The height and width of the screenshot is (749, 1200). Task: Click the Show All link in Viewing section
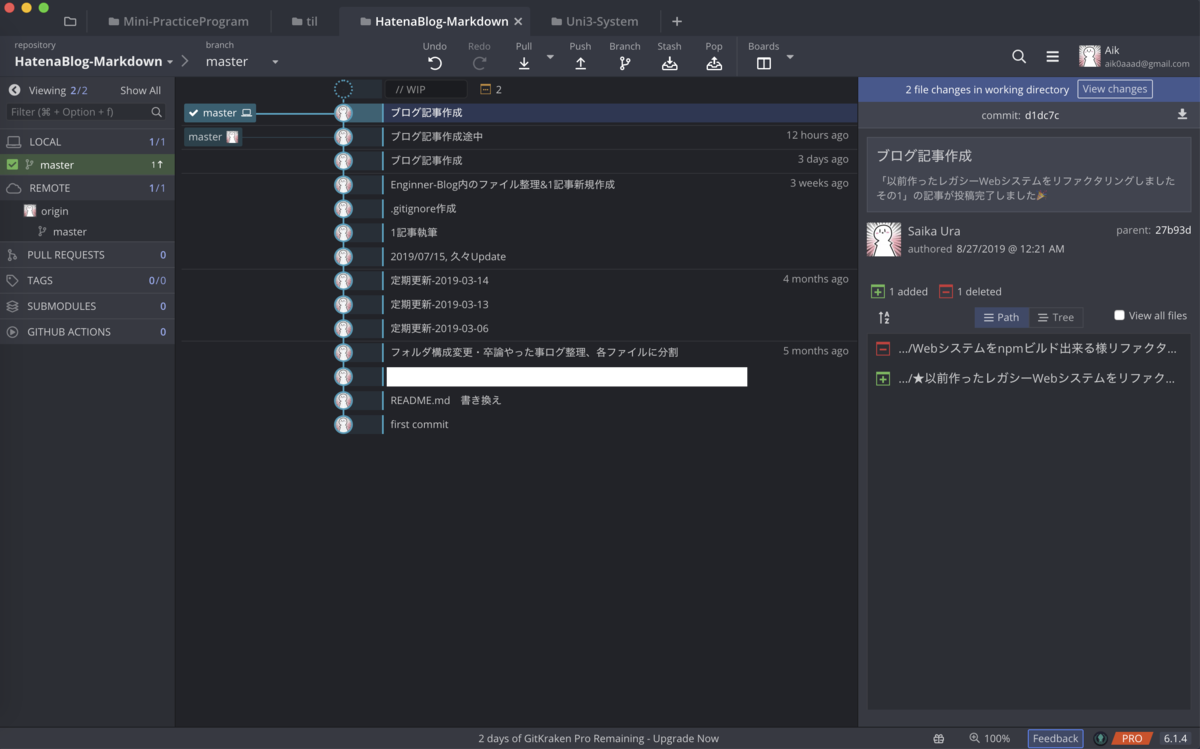click(140, 89)
